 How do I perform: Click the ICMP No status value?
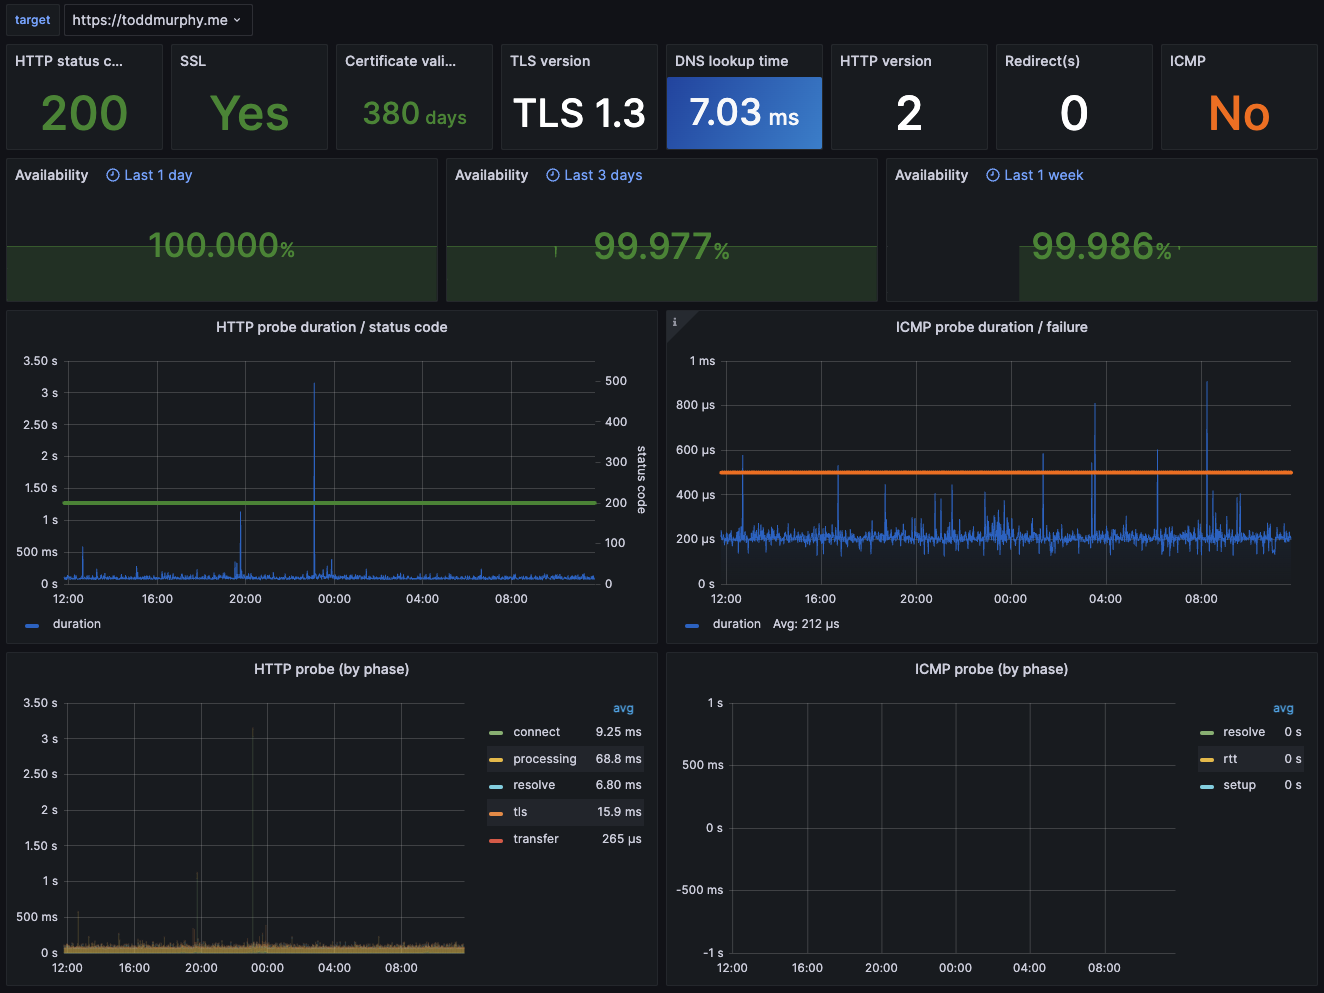[x=1239, y=113]
